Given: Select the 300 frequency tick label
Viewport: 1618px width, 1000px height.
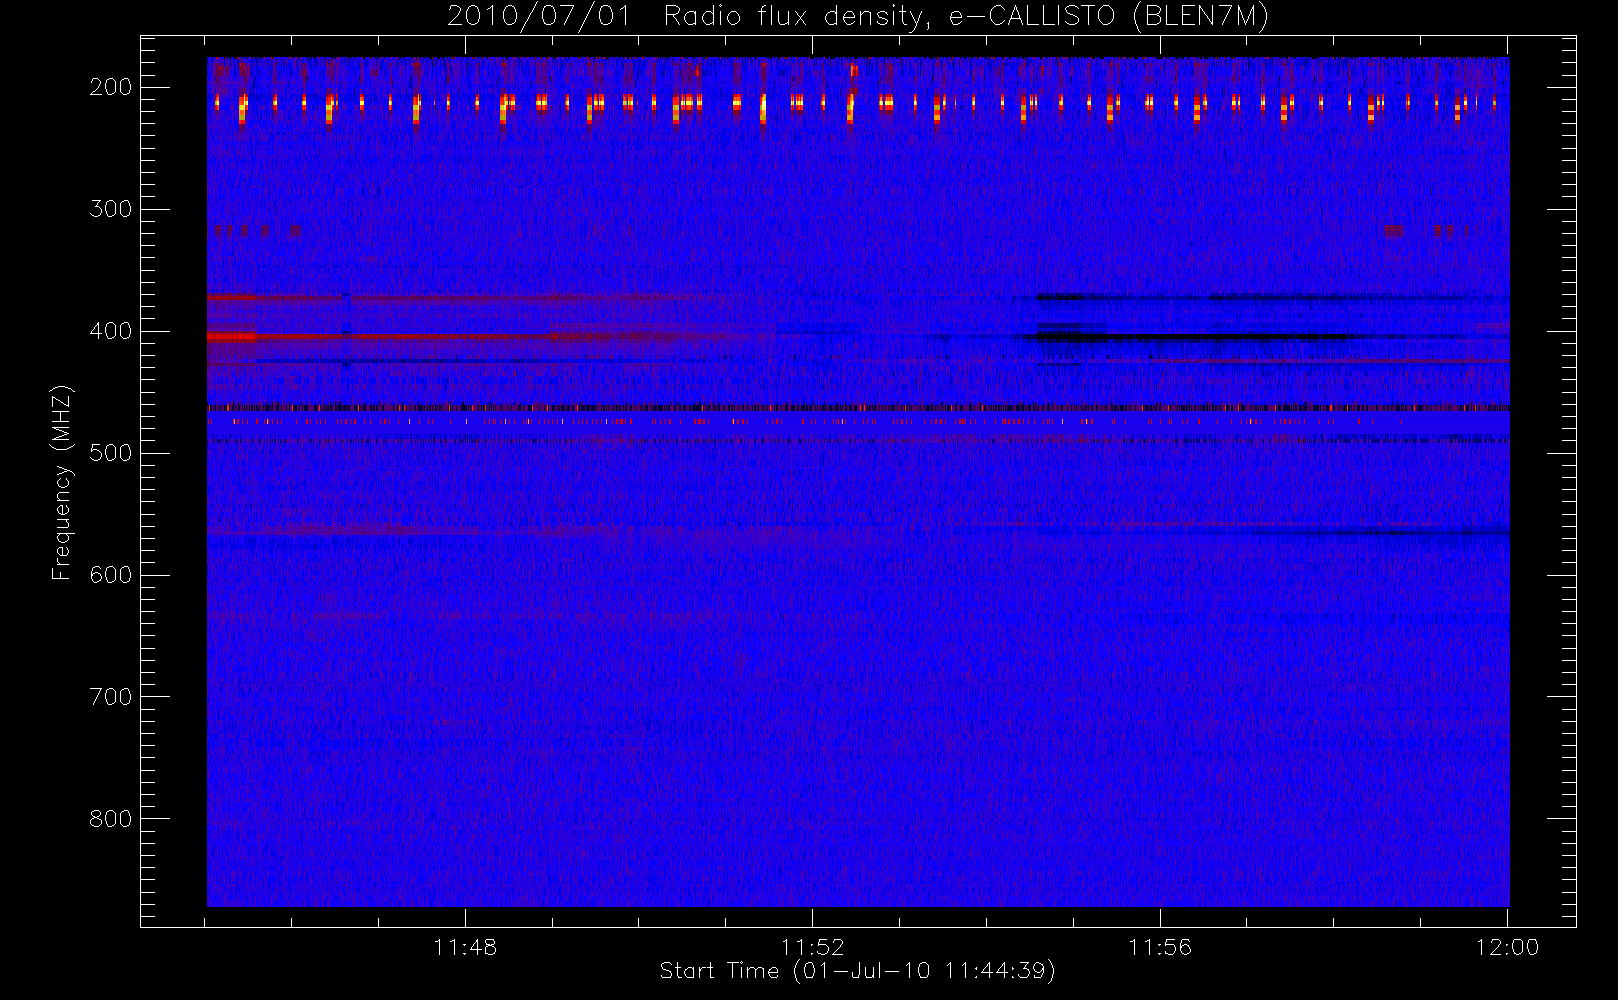Looking at the screenshot, I should [111, 209].
